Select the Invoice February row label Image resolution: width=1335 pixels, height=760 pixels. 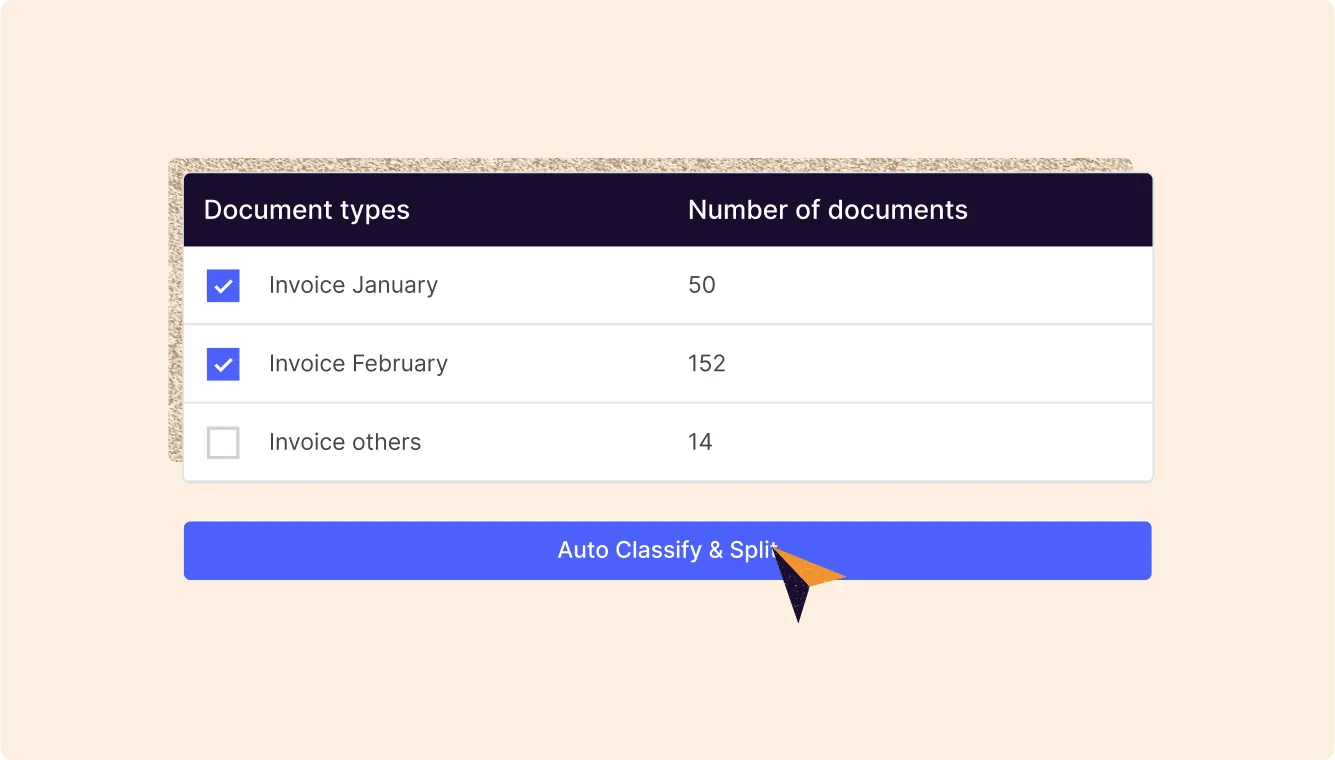(x=358, y=363)
